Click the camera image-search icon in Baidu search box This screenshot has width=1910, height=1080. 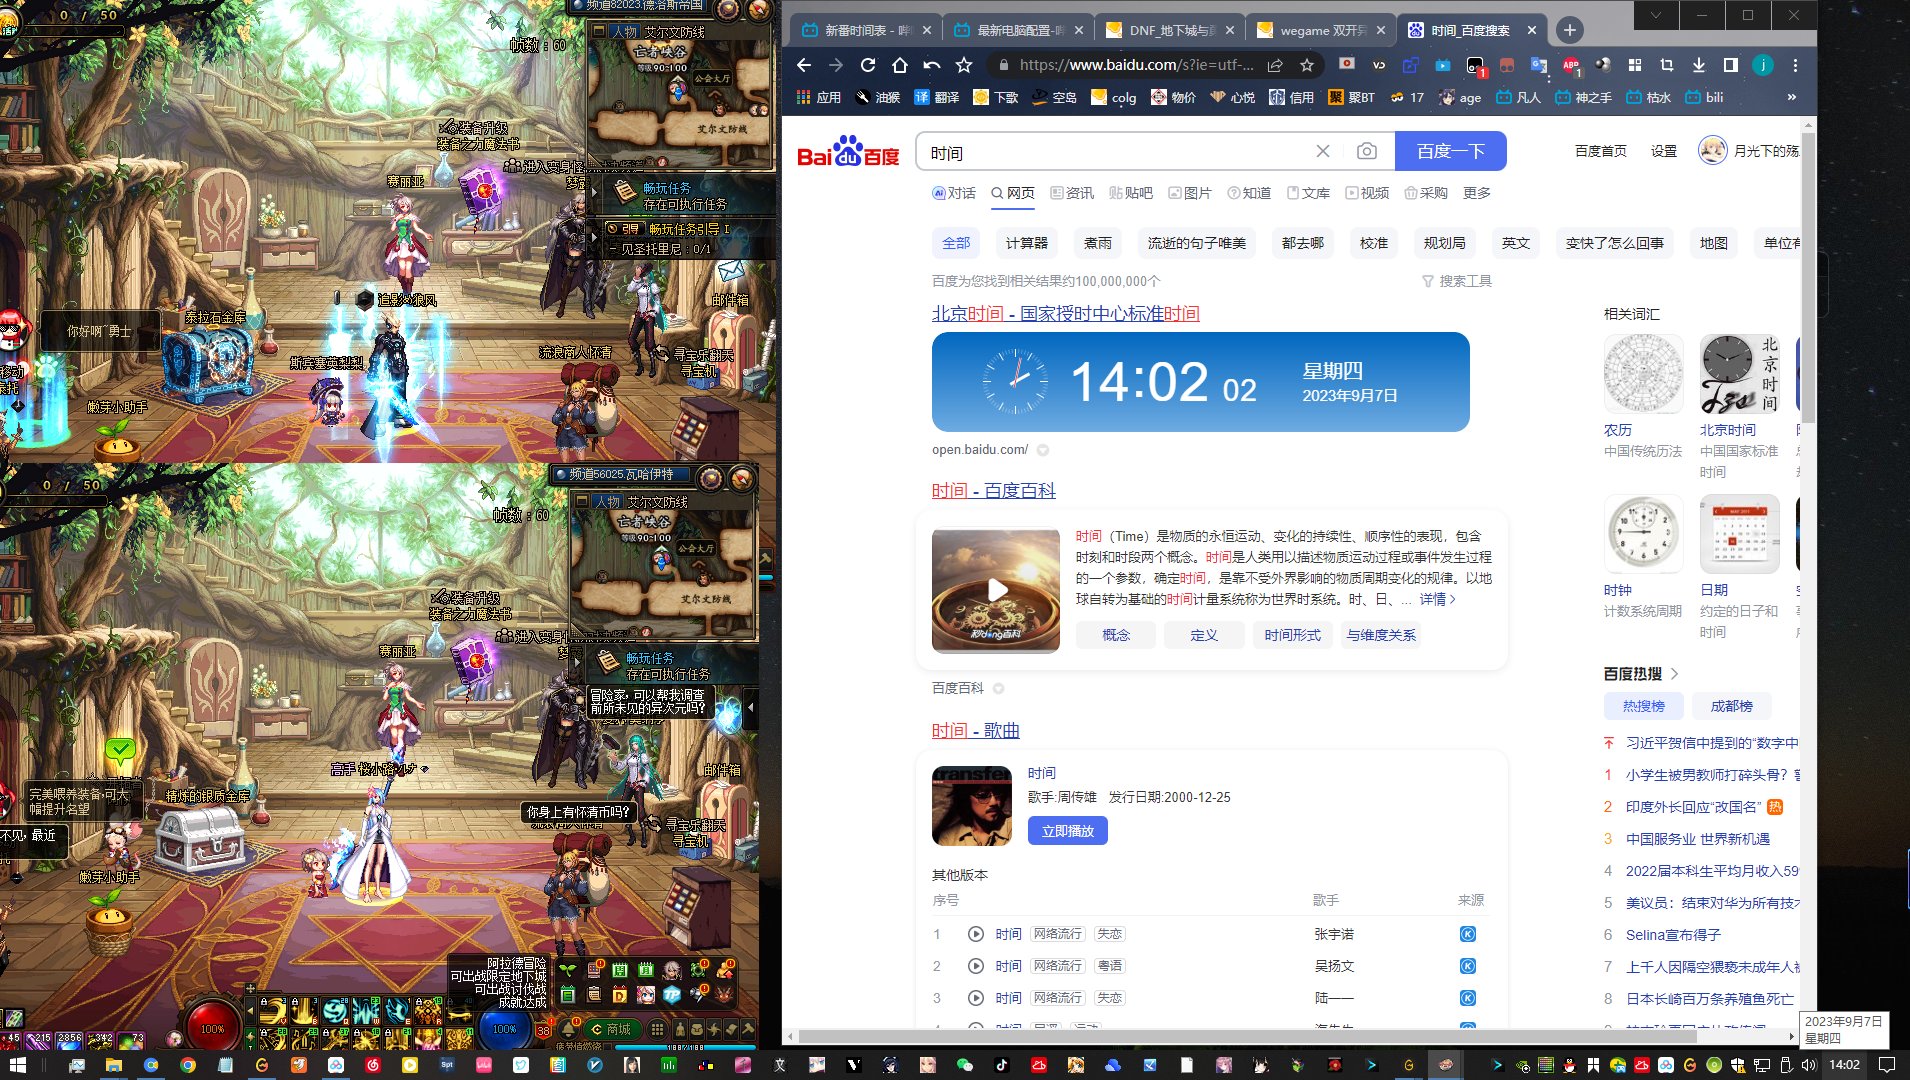1367,151
